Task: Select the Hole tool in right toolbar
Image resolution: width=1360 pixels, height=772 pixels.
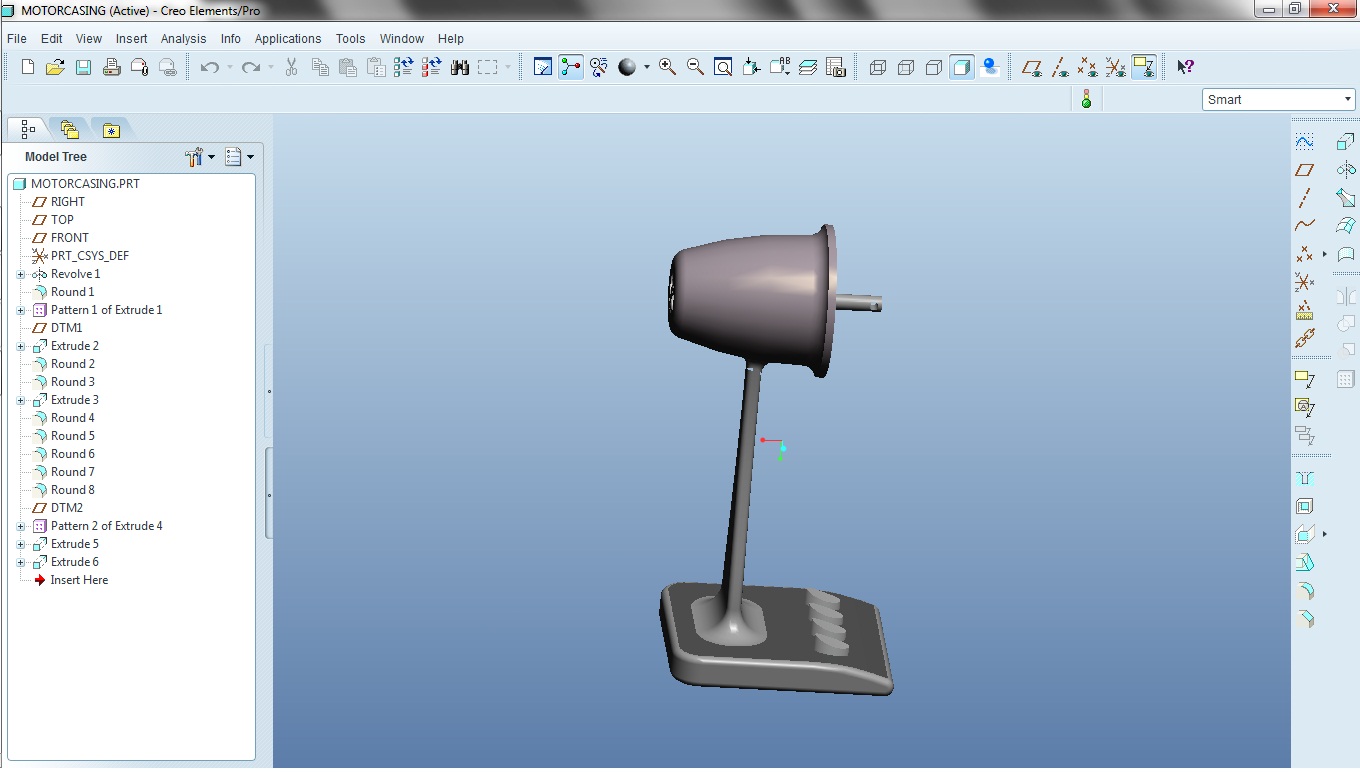Action: point(1304,478)
